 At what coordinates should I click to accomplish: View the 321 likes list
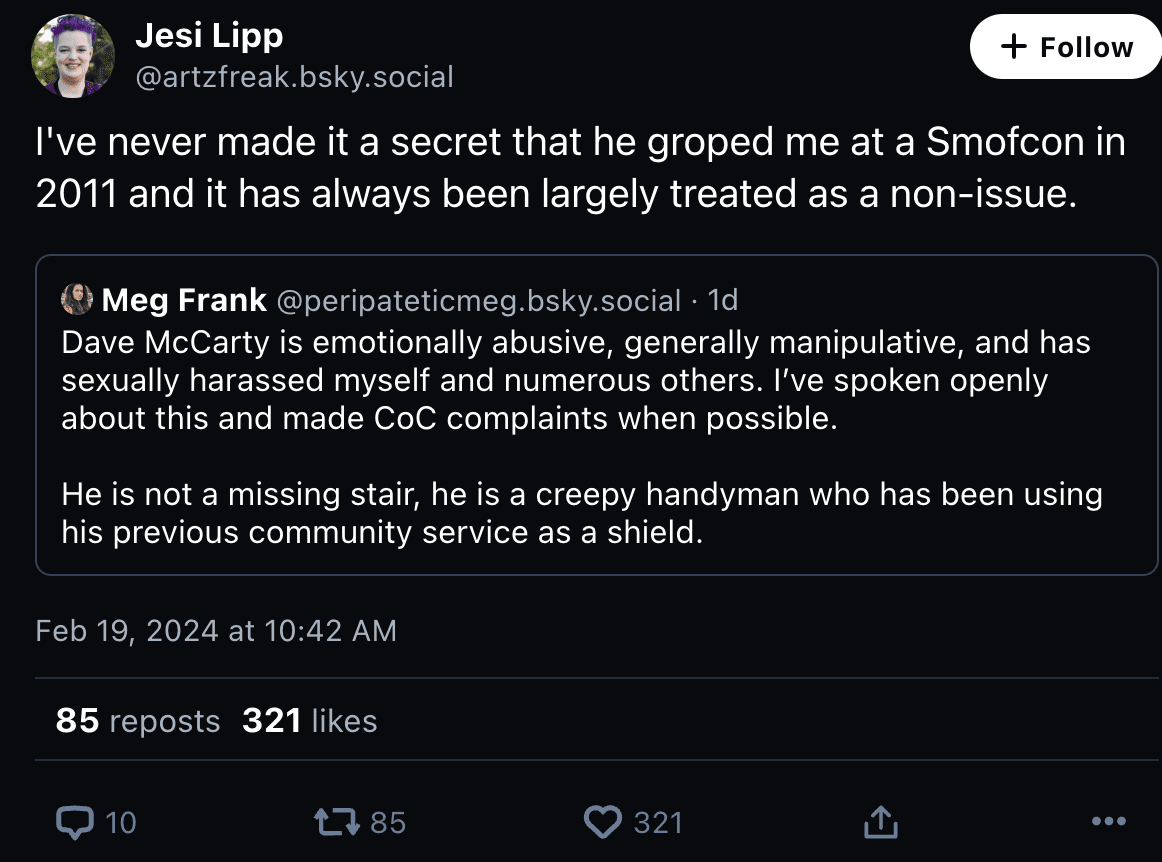(309, 721)
